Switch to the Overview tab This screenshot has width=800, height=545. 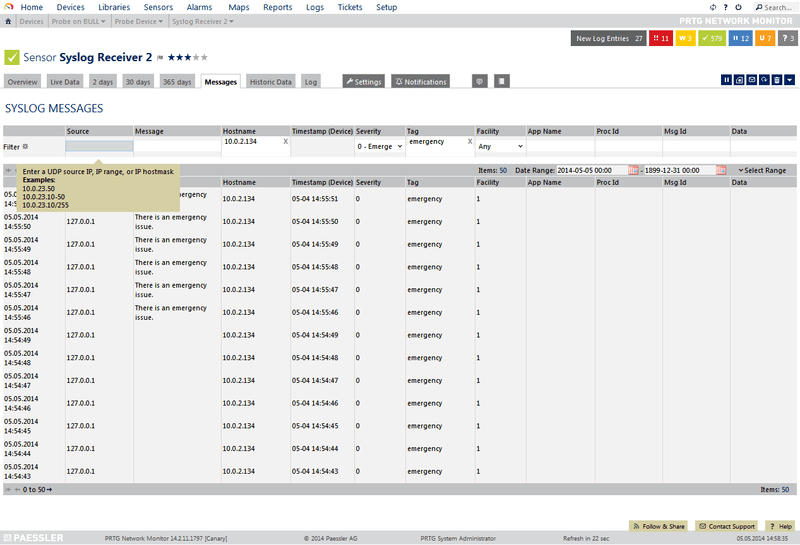click(x=22, y=82)
